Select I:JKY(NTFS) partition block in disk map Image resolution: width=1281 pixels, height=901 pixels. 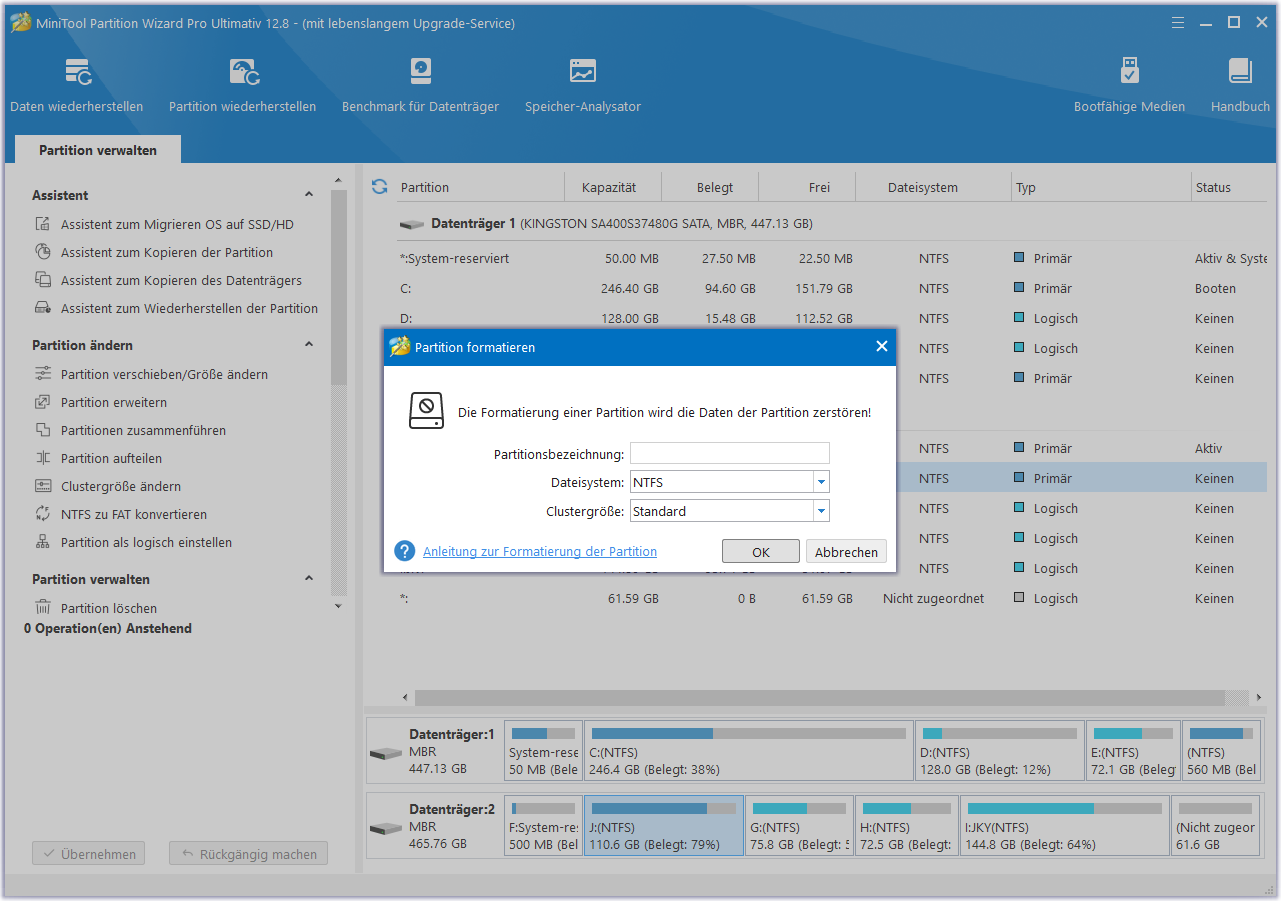click(x=1064, y=826)
